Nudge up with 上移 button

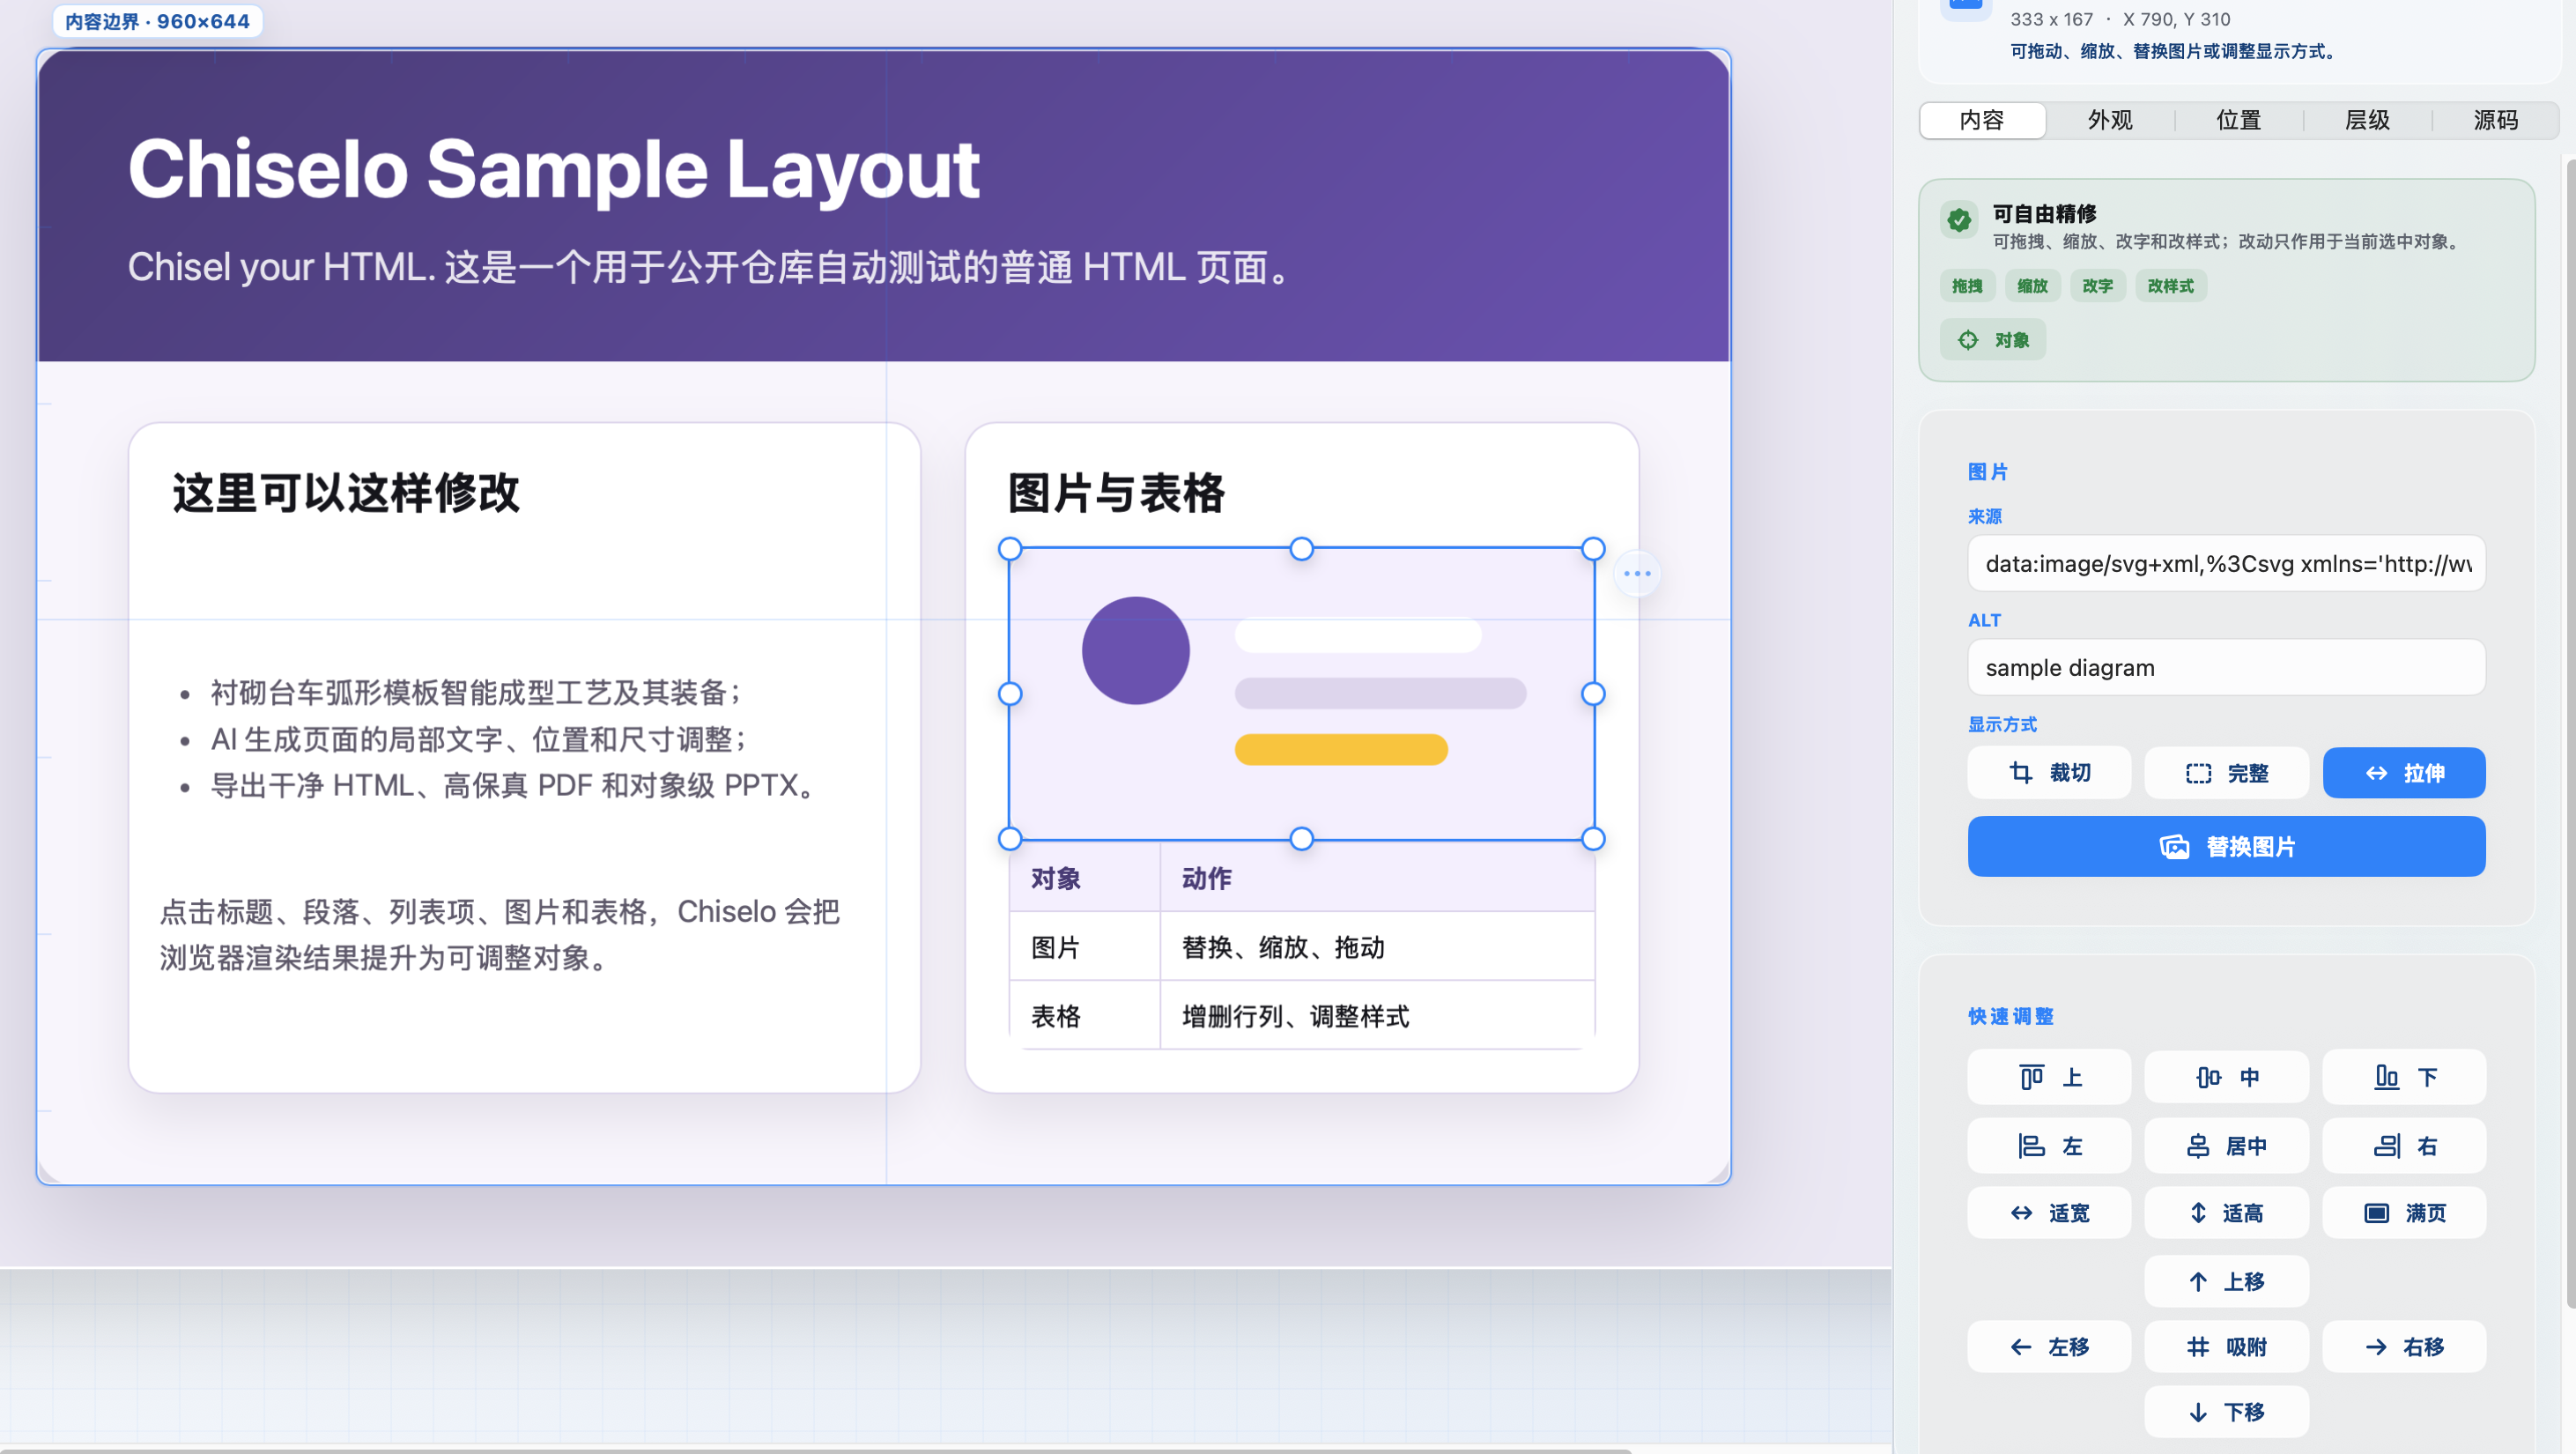pyautogui.click(x=2226, y=1281)
